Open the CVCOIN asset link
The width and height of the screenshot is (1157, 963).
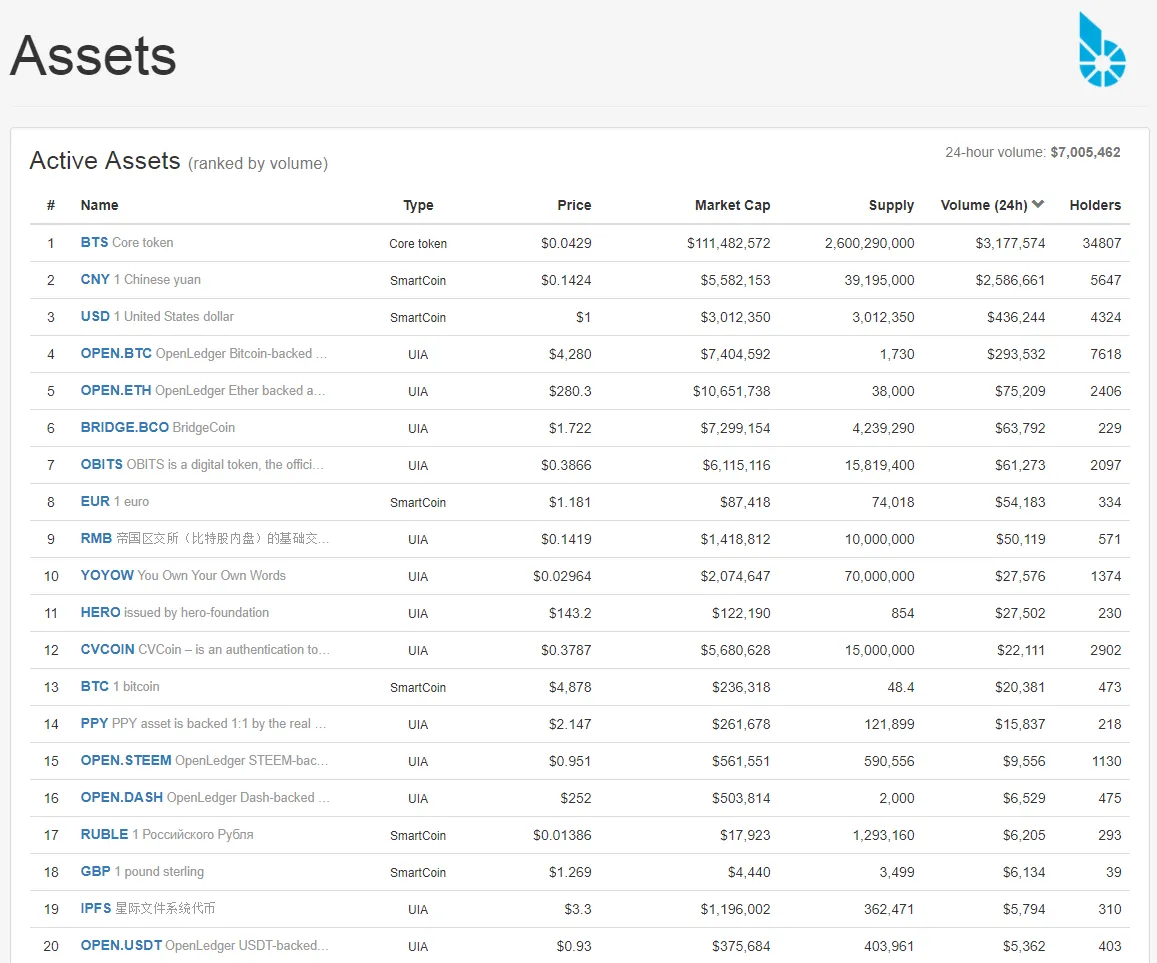(107, 649)
